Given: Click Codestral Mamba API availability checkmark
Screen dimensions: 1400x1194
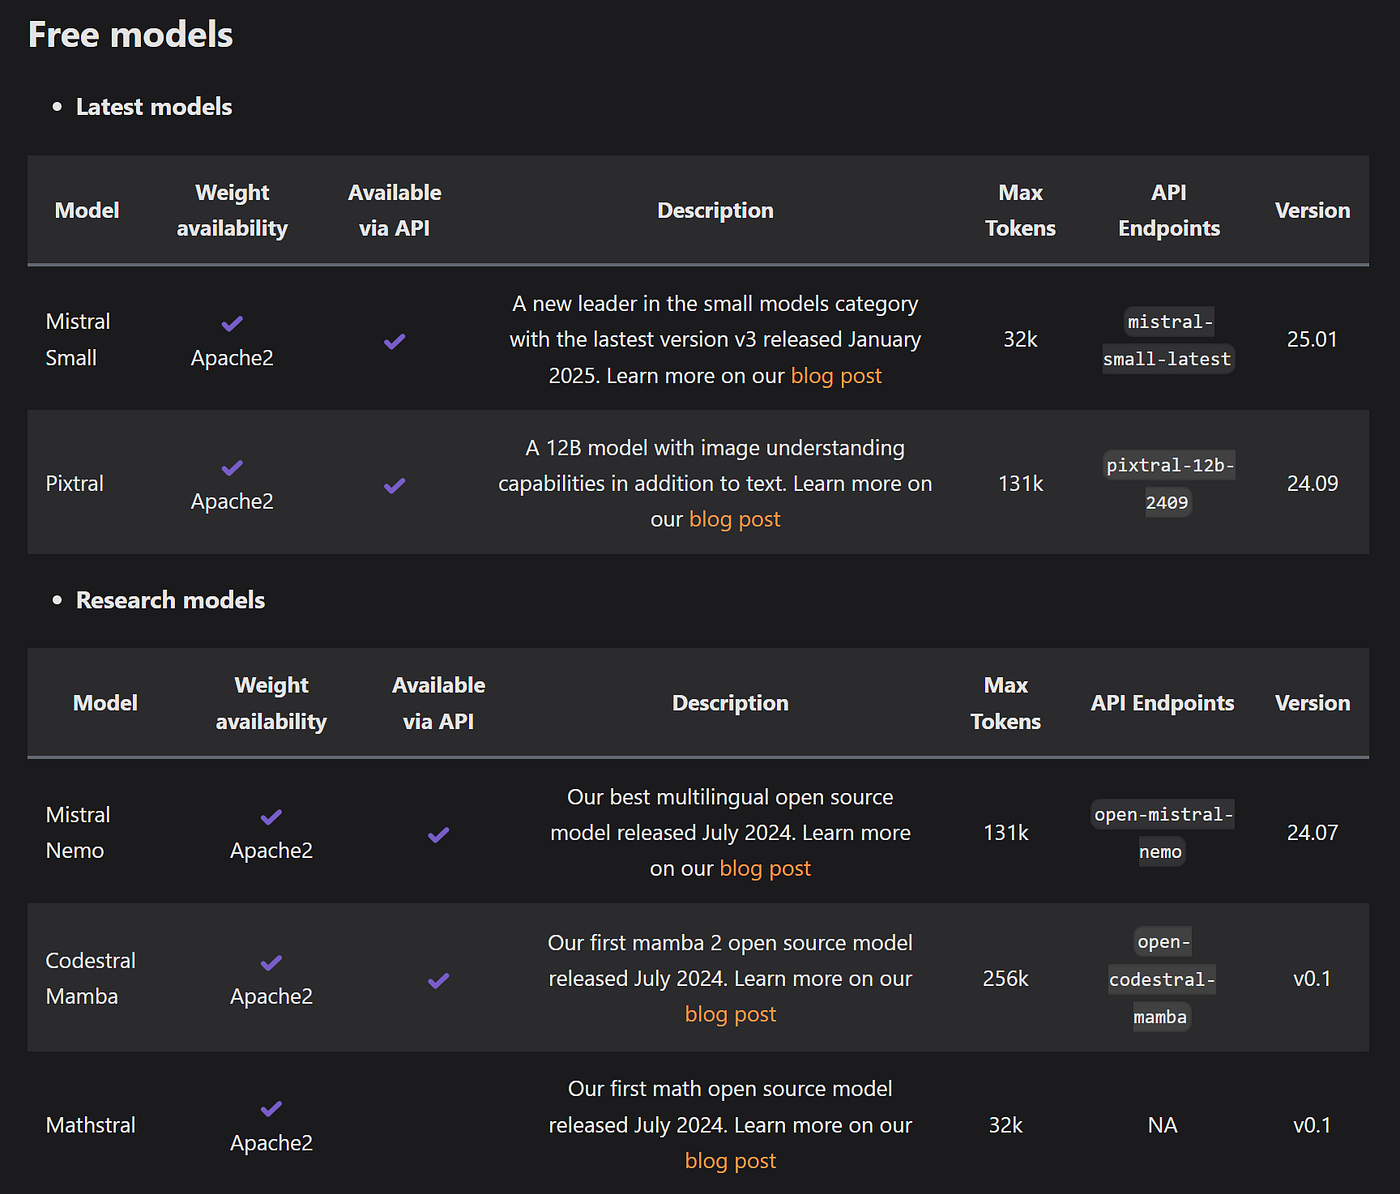Looking at the screenshot, I should coord(438,981).
